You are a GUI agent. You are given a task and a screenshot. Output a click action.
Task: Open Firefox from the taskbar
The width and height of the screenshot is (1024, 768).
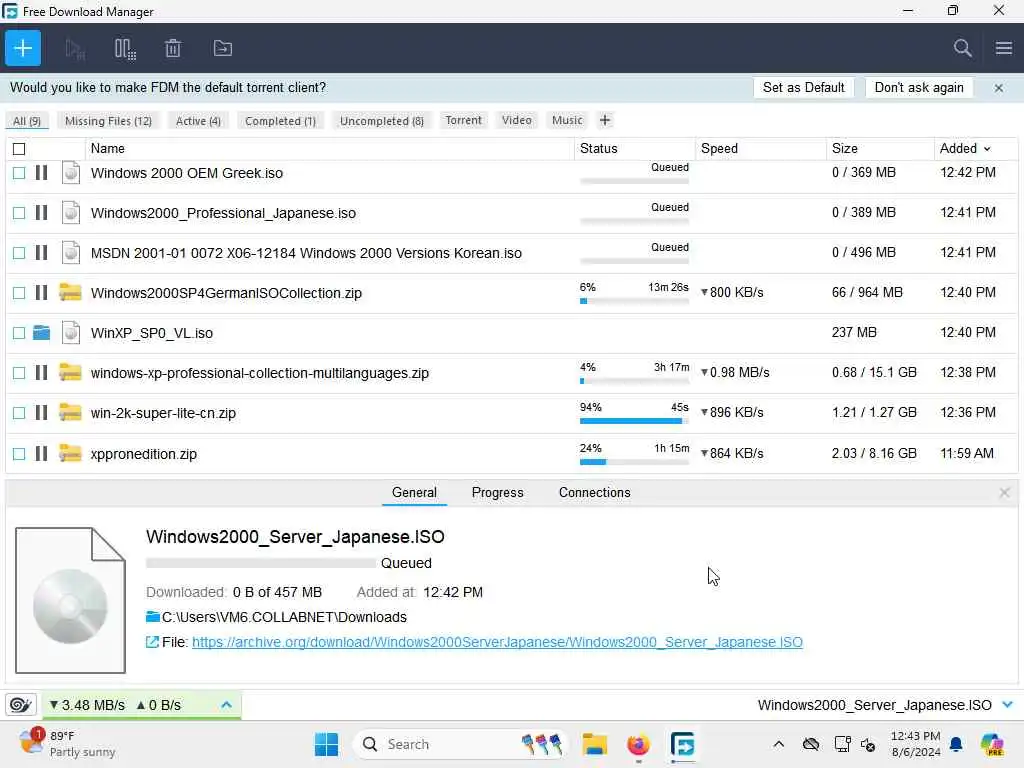[x=638, y=744]
